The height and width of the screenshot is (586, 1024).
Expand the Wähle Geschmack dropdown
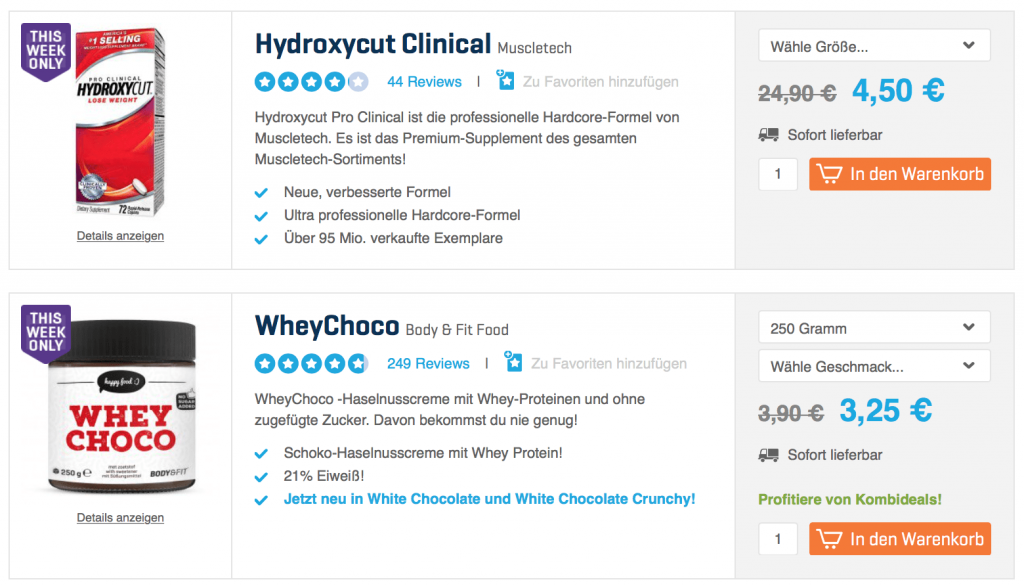coord(873,366)
